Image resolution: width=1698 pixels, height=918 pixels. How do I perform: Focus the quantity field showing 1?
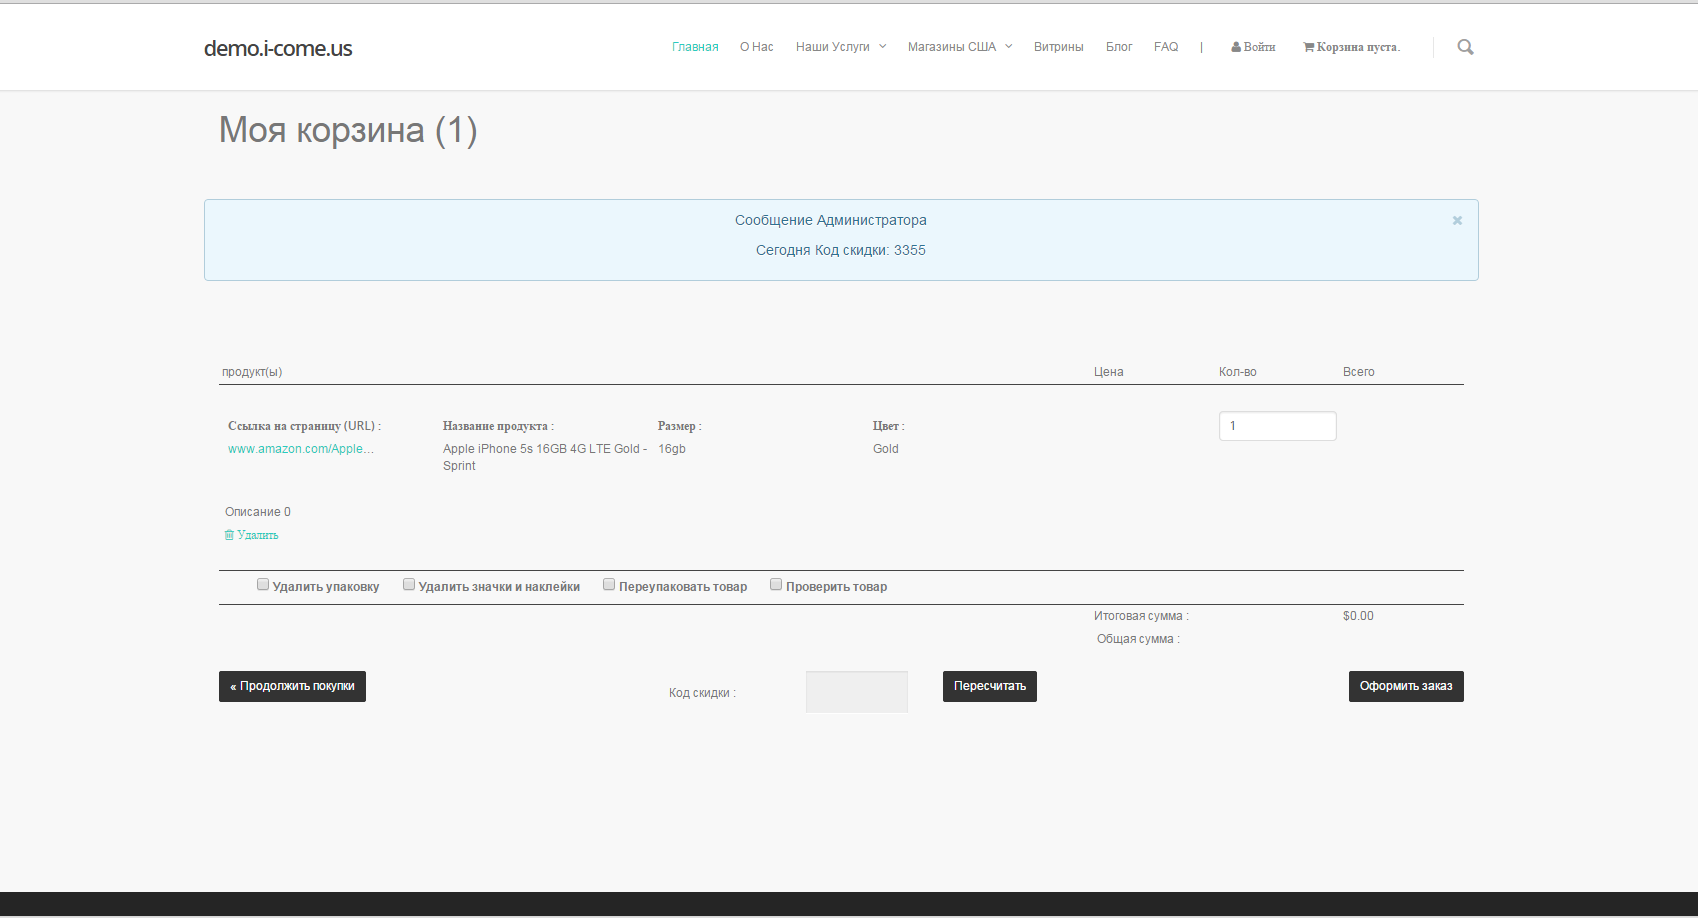(x=1278, y=426)
